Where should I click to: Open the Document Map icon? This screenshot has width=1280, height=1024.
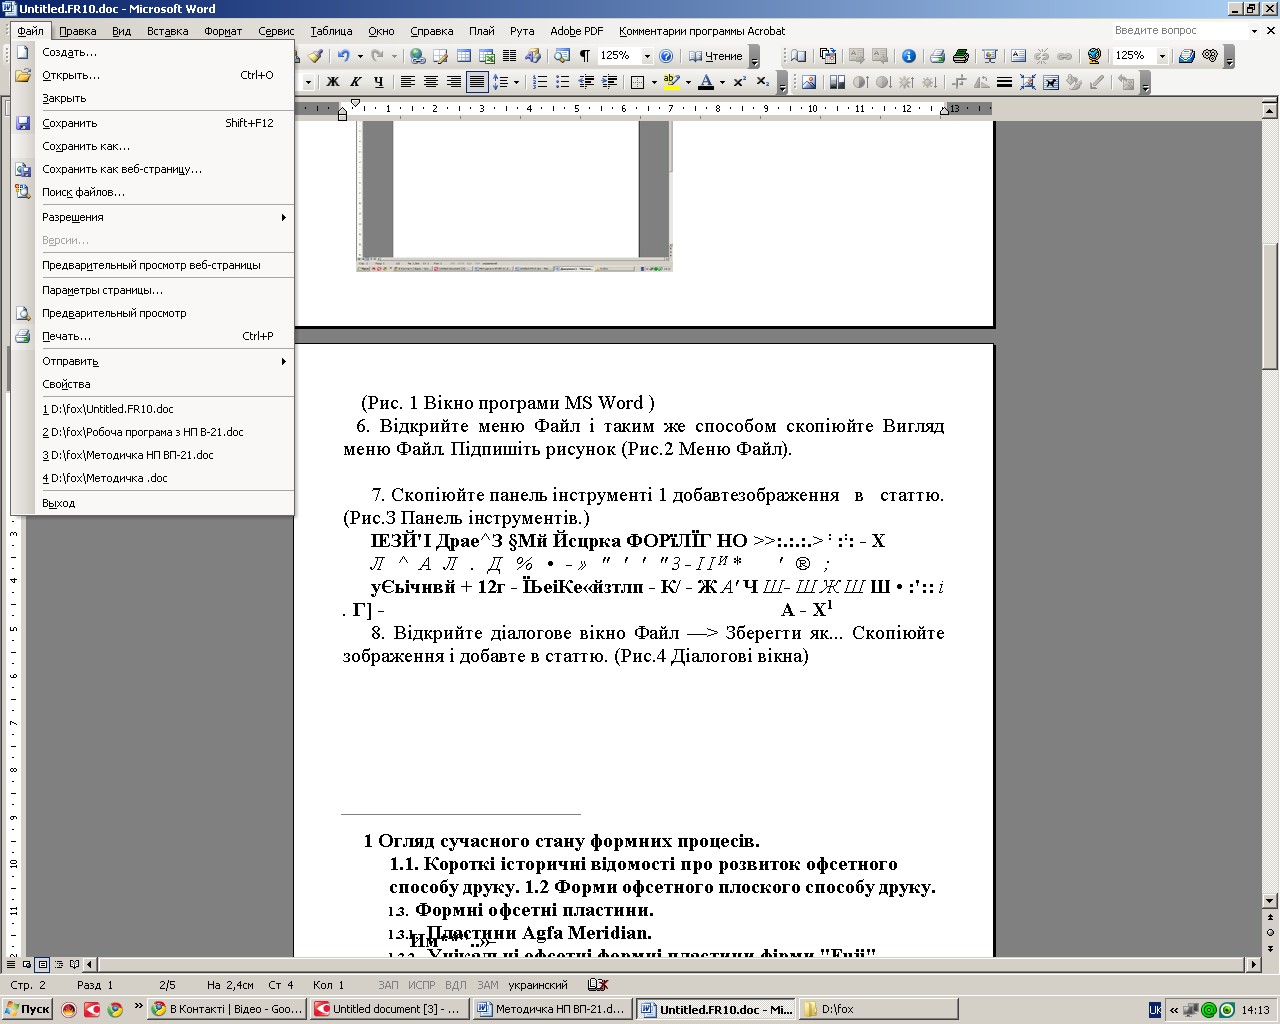coord(562,56)
